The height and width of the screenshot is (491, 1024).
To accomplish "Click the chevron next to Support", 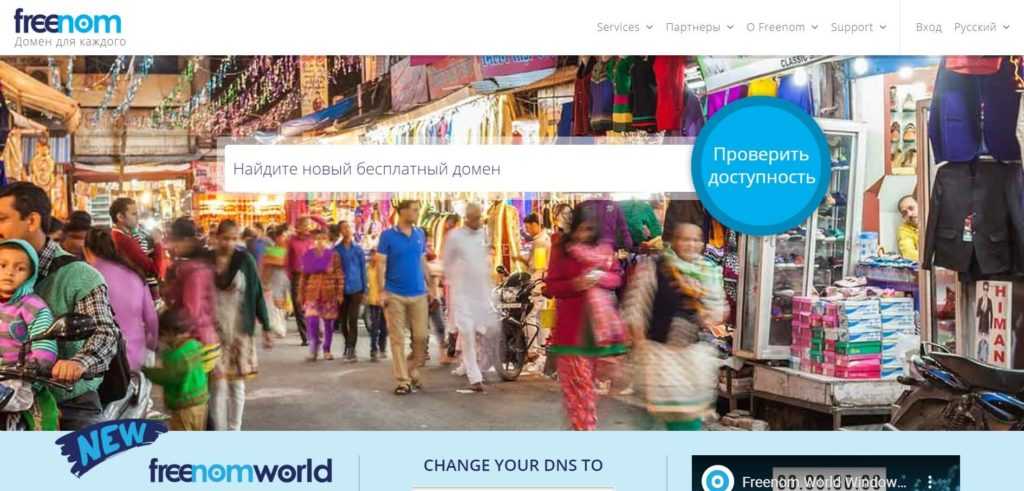I will click(883, 27).
